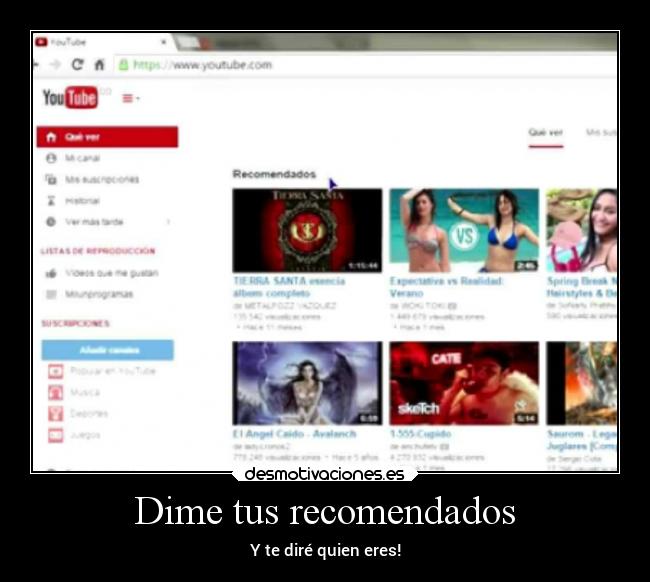Image resolution: width=650 pixels, height=582 pixels.
Task: Open the guide hamburger menu dropdown
Action: point(131,98)
